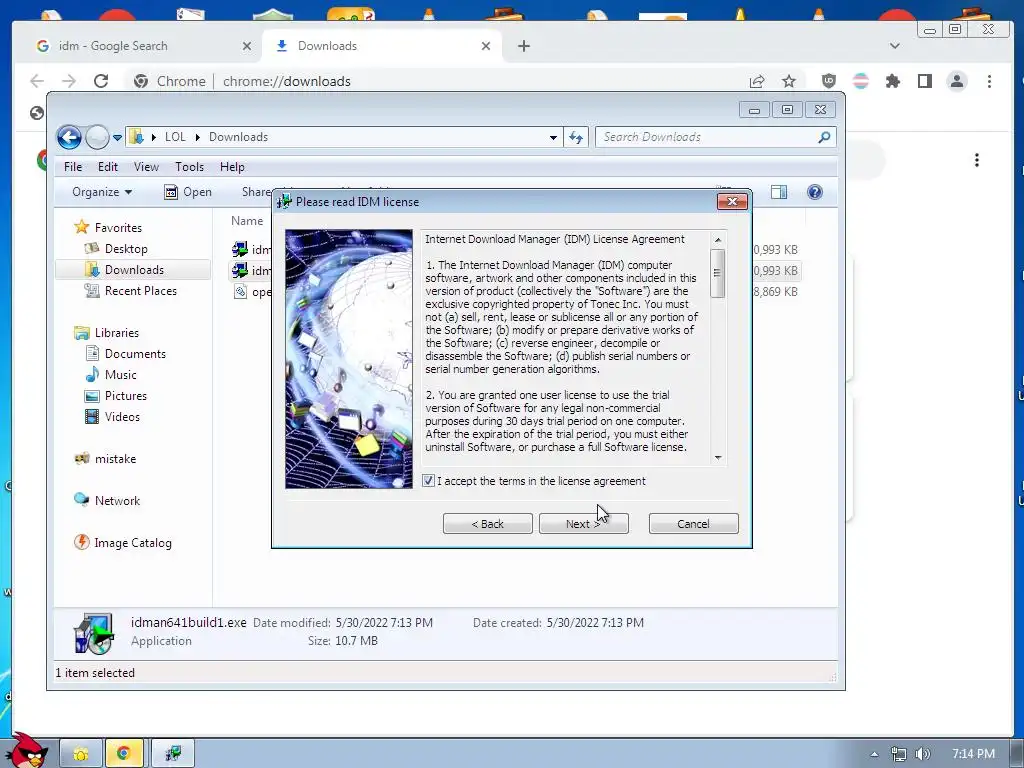Select Recent Places in navigation pane

pyautogui.click(x=140, y=291)
